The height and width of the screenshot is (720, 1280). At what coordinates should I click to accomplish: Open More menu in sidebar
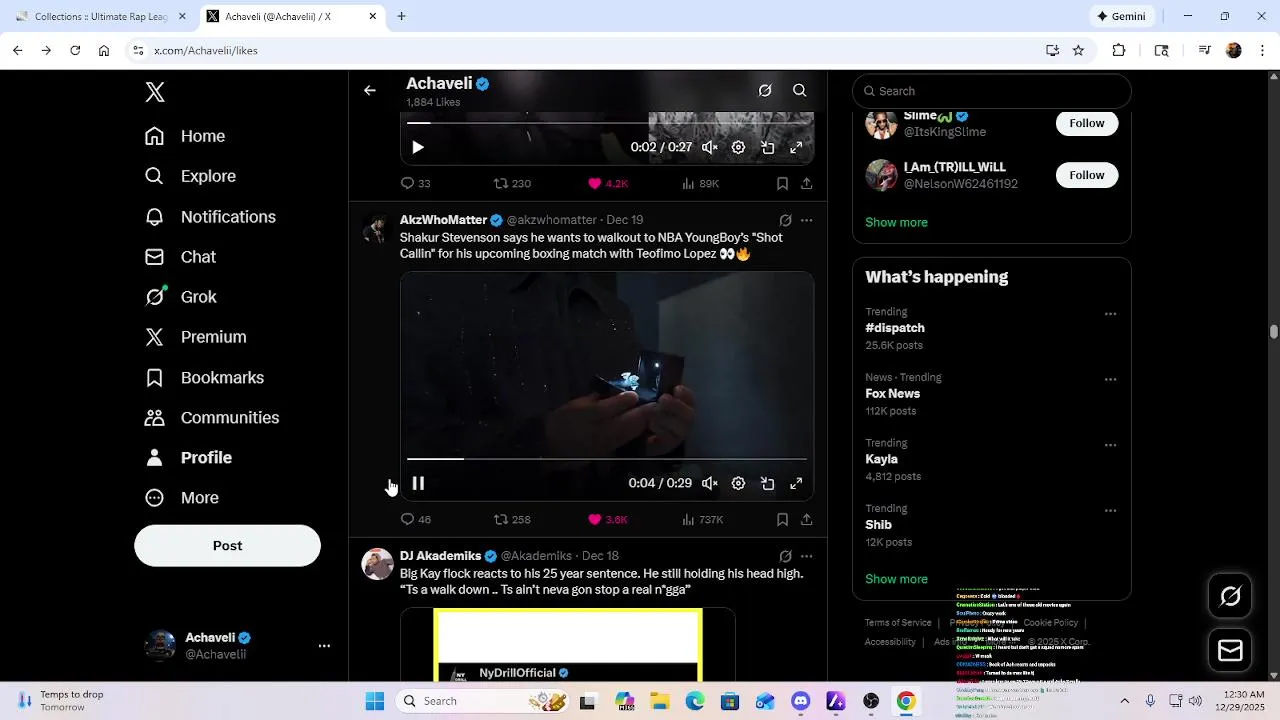tap(182, 498)
